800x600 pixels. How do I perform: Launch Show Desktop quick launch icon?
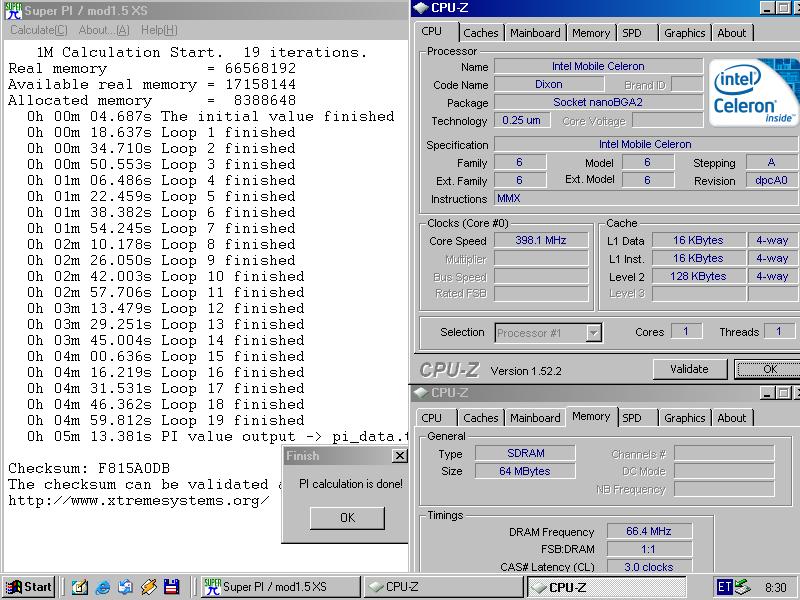click(x=80, y=587)
